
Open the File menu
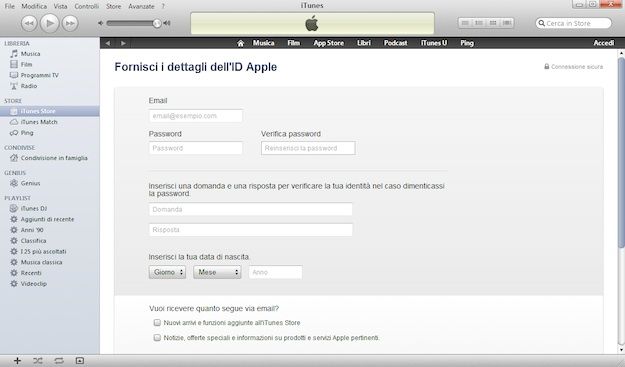pos(9,6)
